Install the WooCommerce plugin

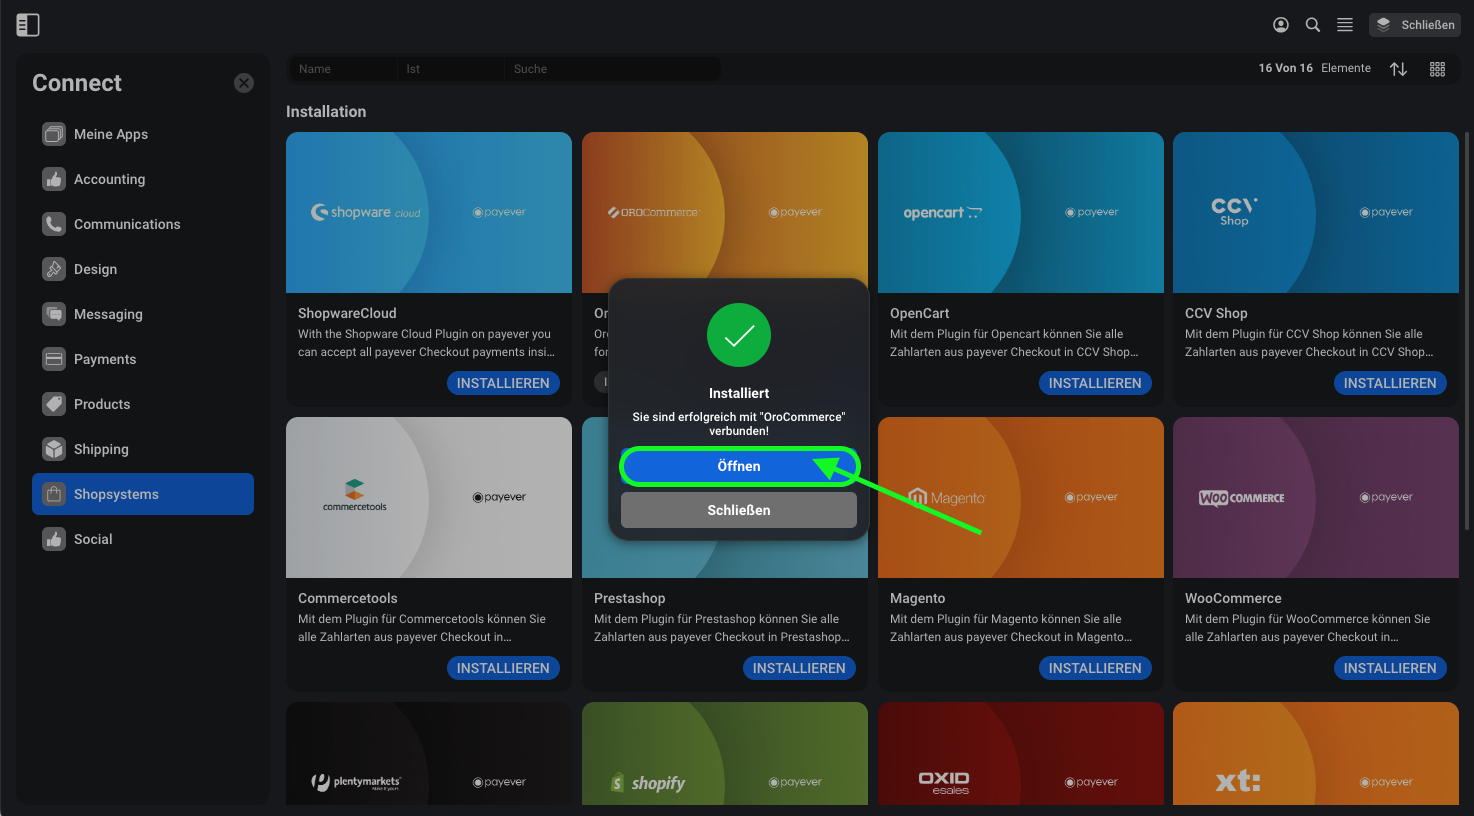pos(1390,668)
